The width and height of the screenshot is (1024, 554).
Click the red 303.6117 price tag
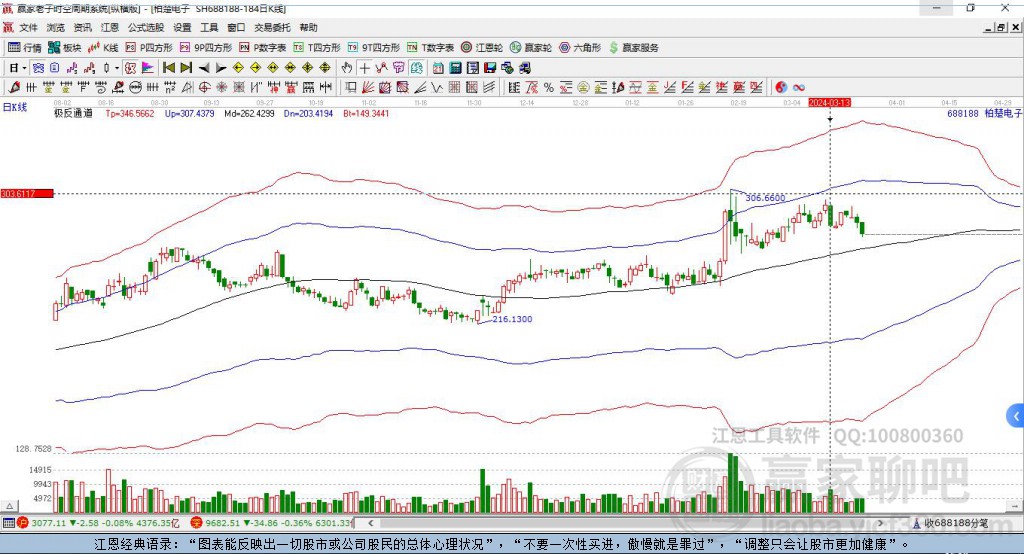pos(27,194)
